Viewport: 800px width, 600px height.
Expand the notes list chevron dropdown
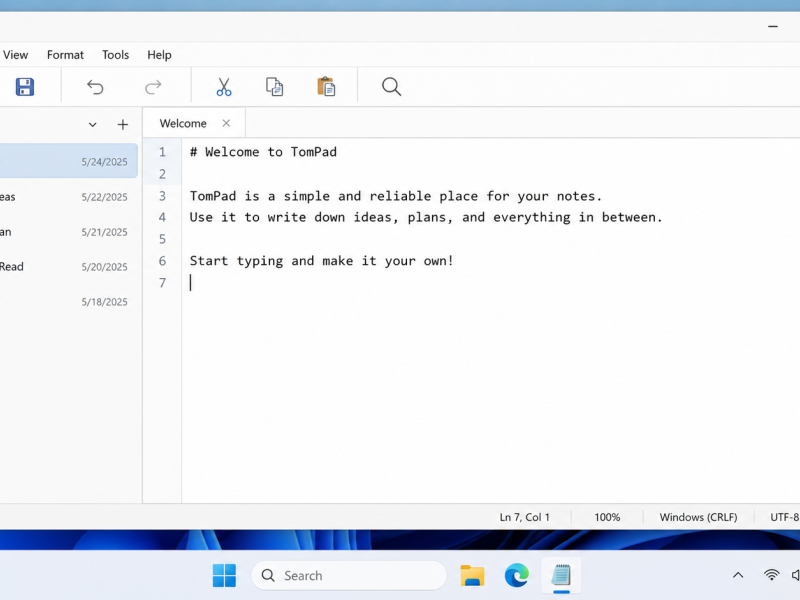(x=92, y=124)
